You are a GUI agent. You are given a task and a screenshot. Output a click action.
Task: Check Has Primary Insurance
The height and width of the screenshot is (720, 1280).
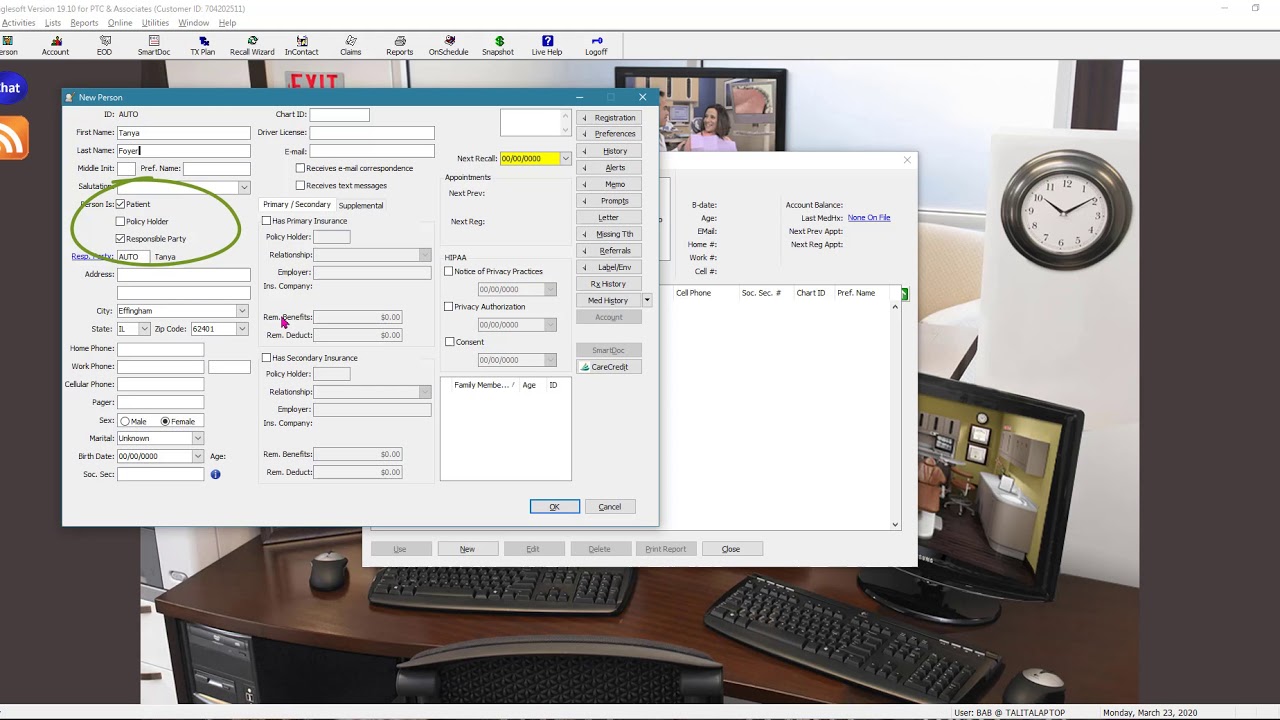tap(266, 221)
